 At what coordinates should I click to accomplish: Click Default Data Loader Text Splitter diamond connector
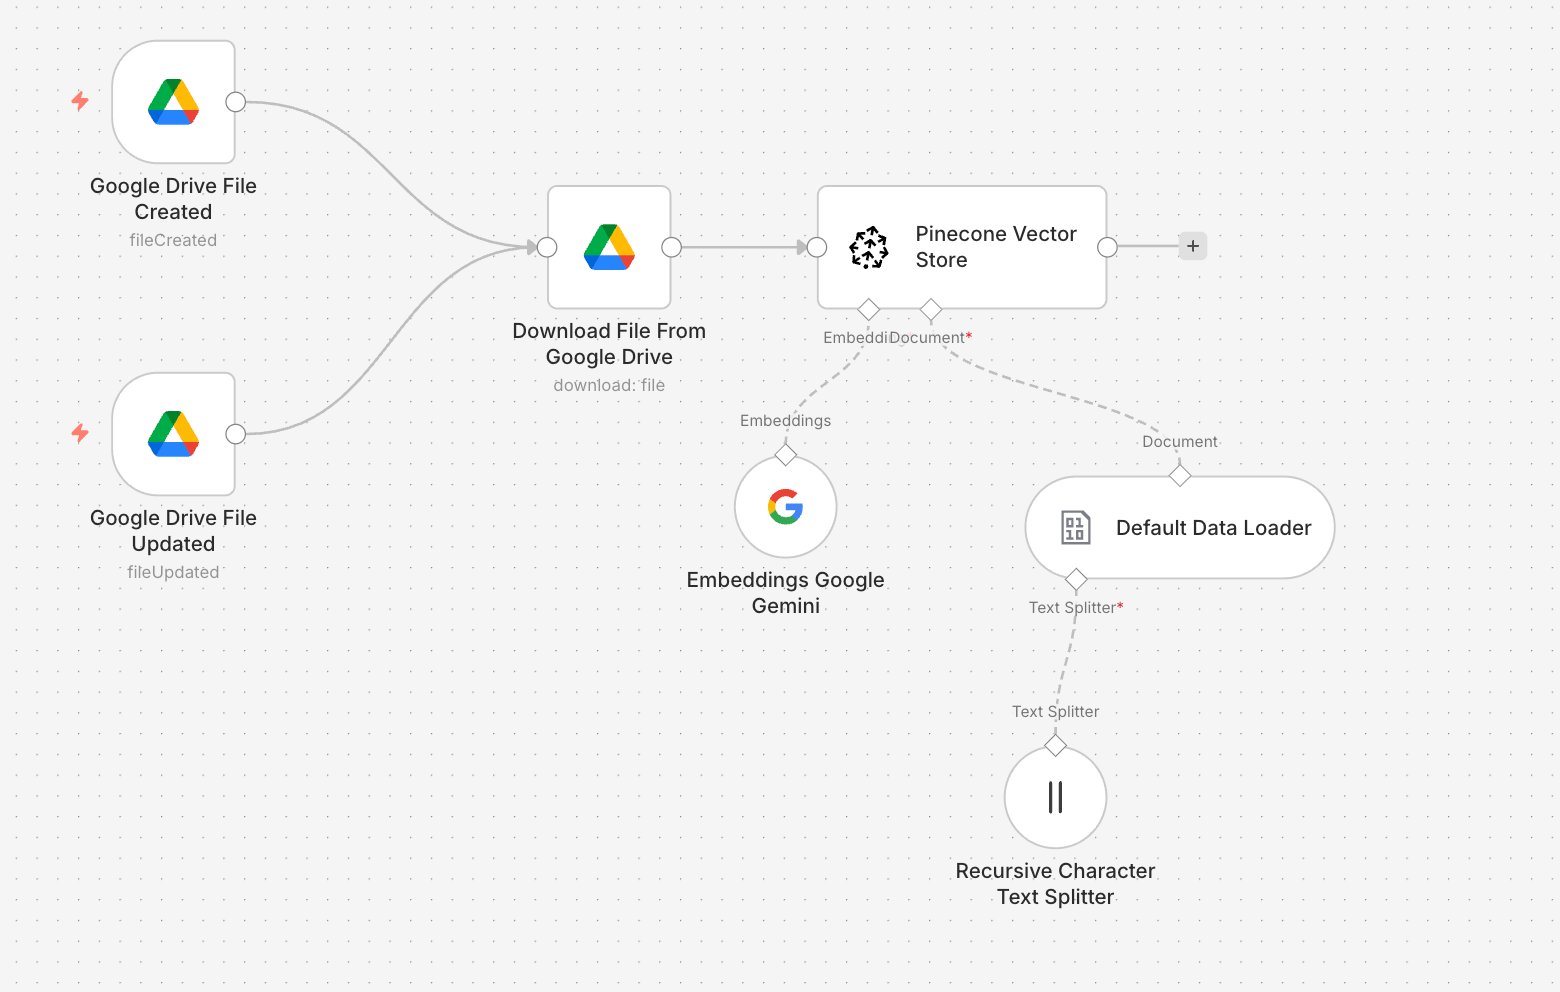pos(1076,579)
